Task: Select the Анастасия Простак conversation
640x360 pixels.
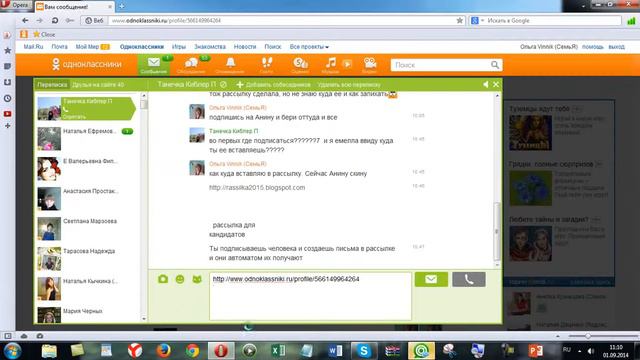Action: pyautogui.click(x=86, y=199)
